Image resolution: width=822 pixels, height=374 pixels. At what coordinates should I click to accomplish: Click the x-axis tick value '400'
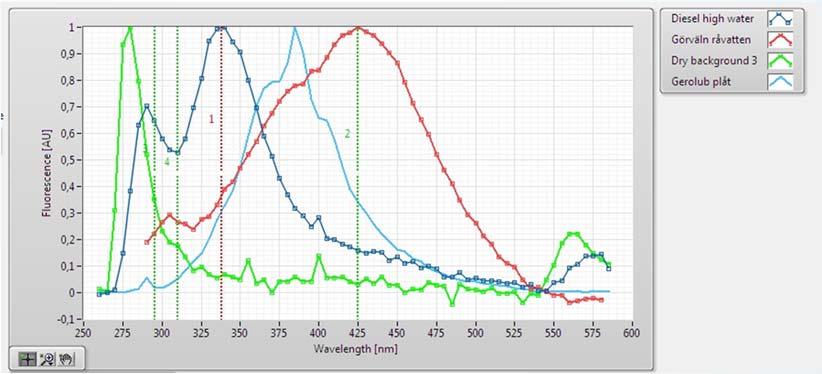point(319,332)
